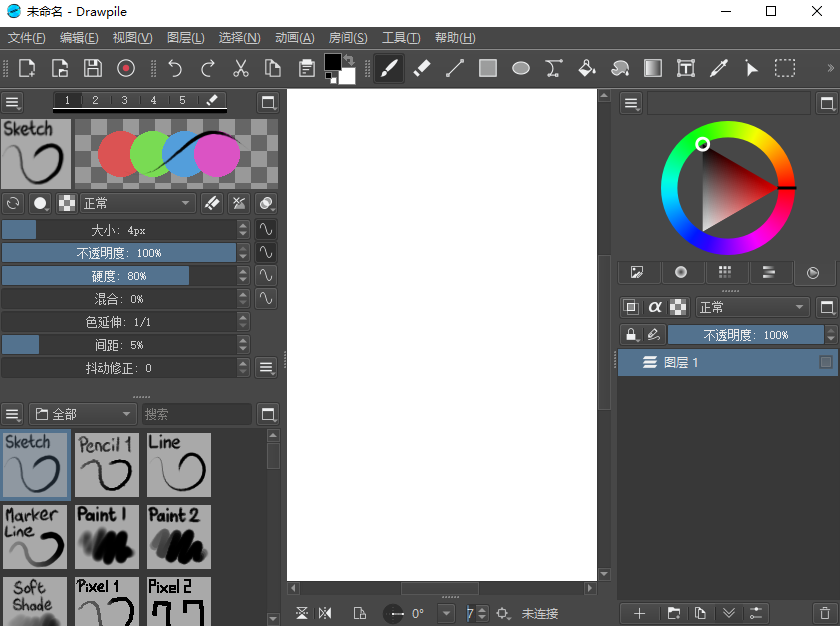Screen dimensions: 840x626
Task: Click the Record session icon
Action: pos(126,69)
